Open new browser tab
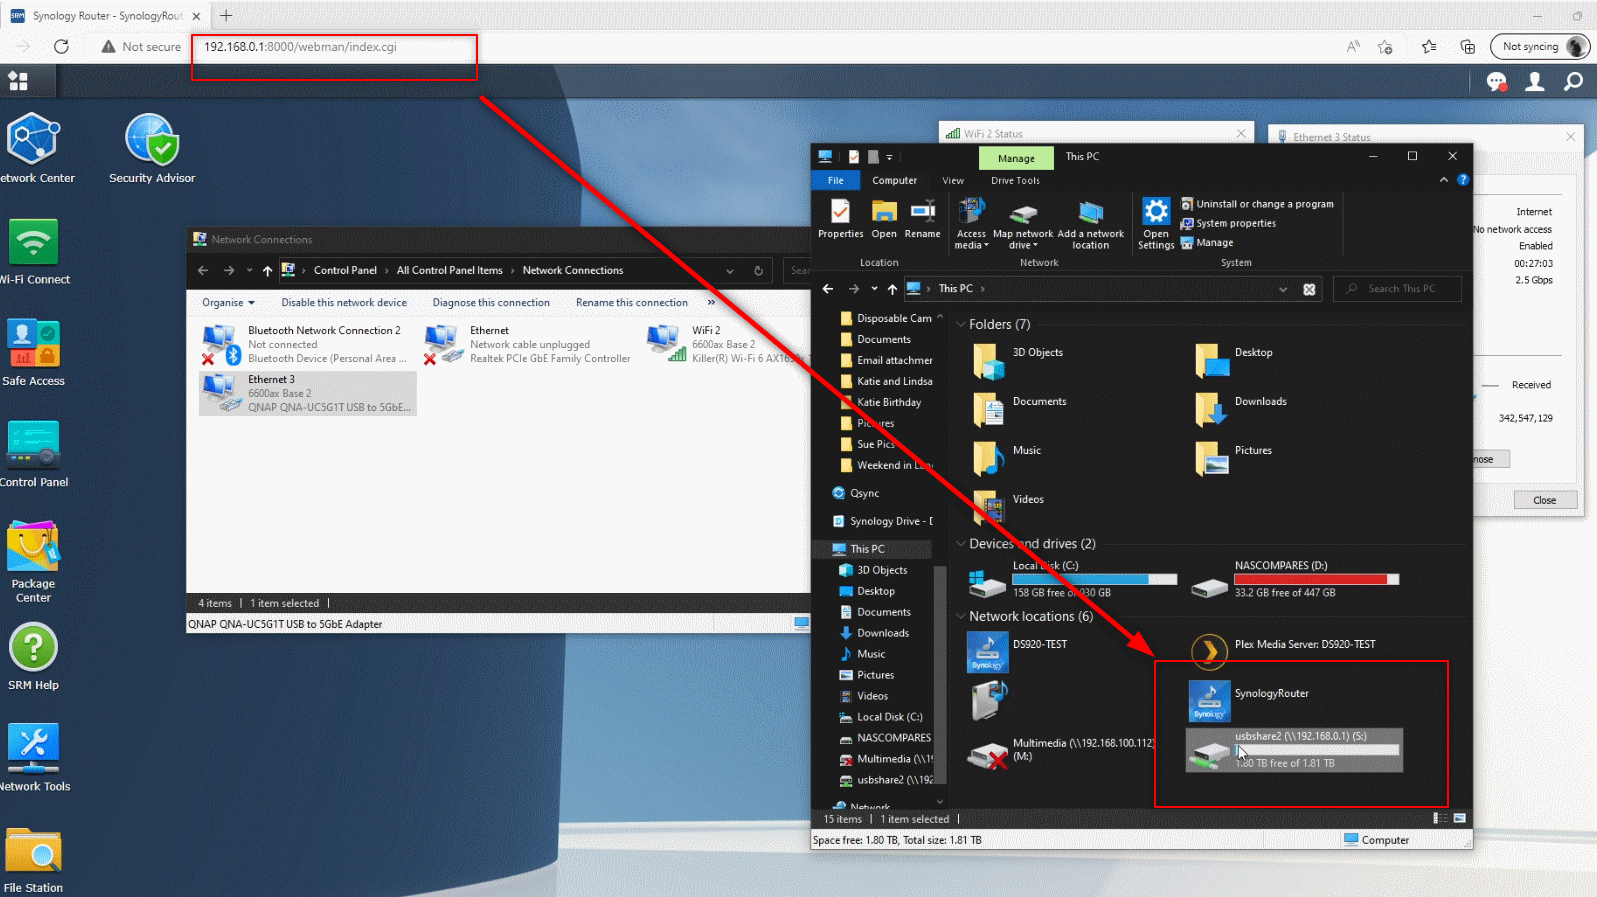The width and height of the screenshot is (1597, 897). pos(226,16)
